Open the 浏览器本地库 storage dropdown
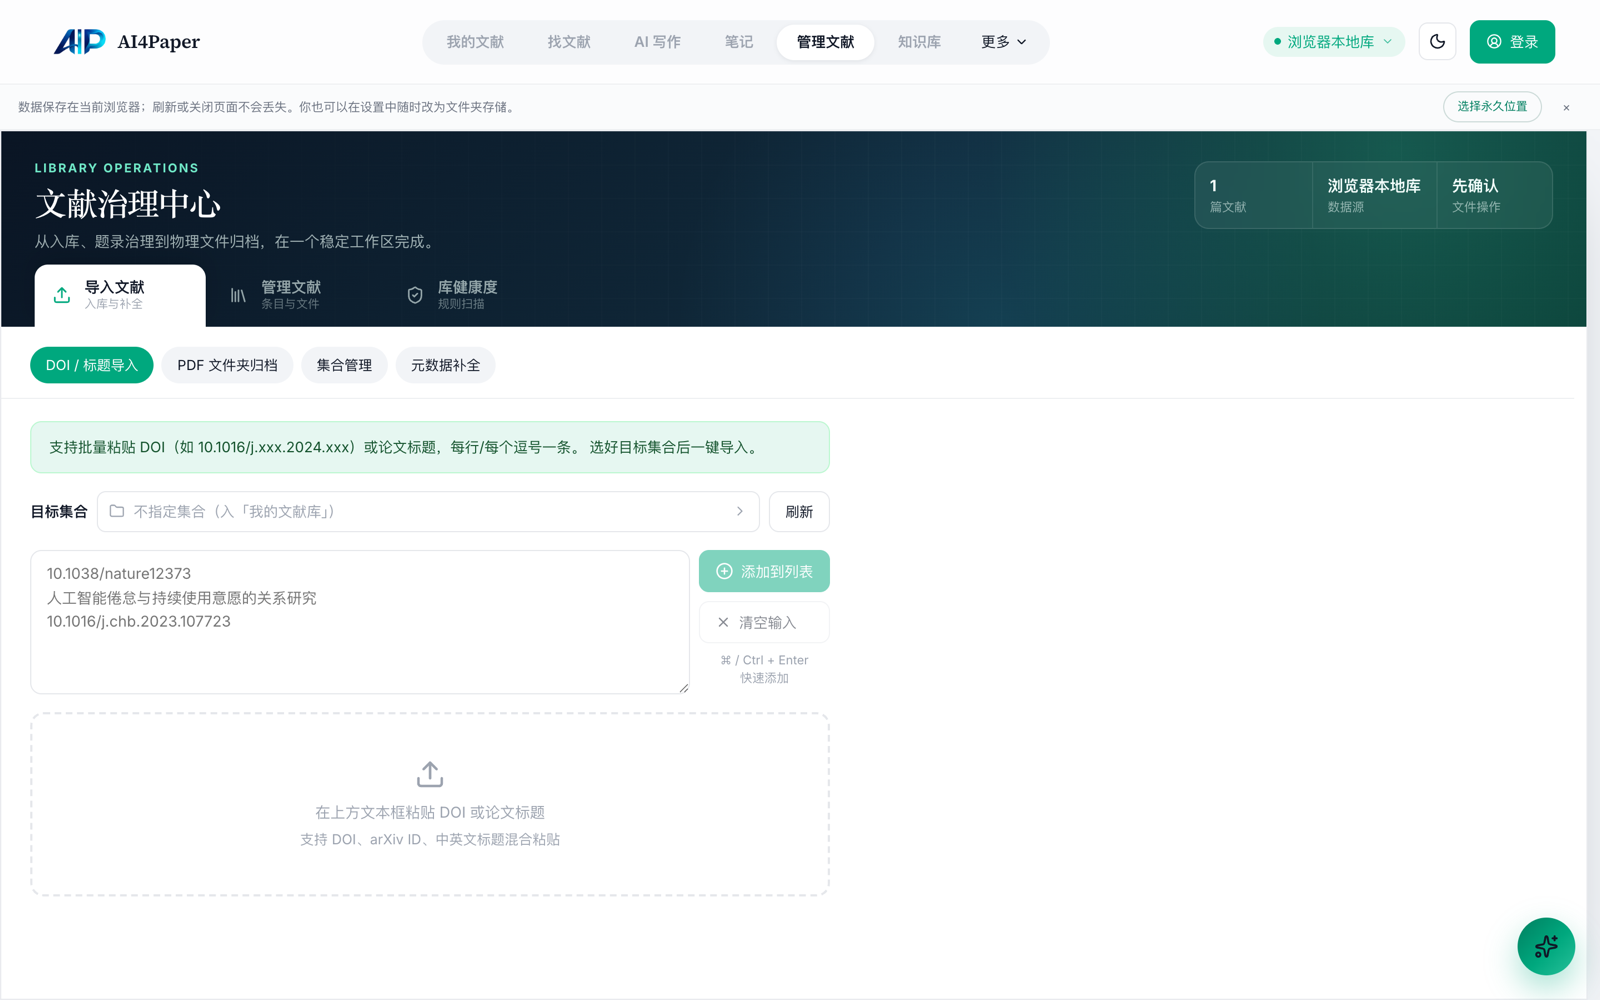The width and height of the screenshot is (1600, 1000). [x=1334, y=42]
